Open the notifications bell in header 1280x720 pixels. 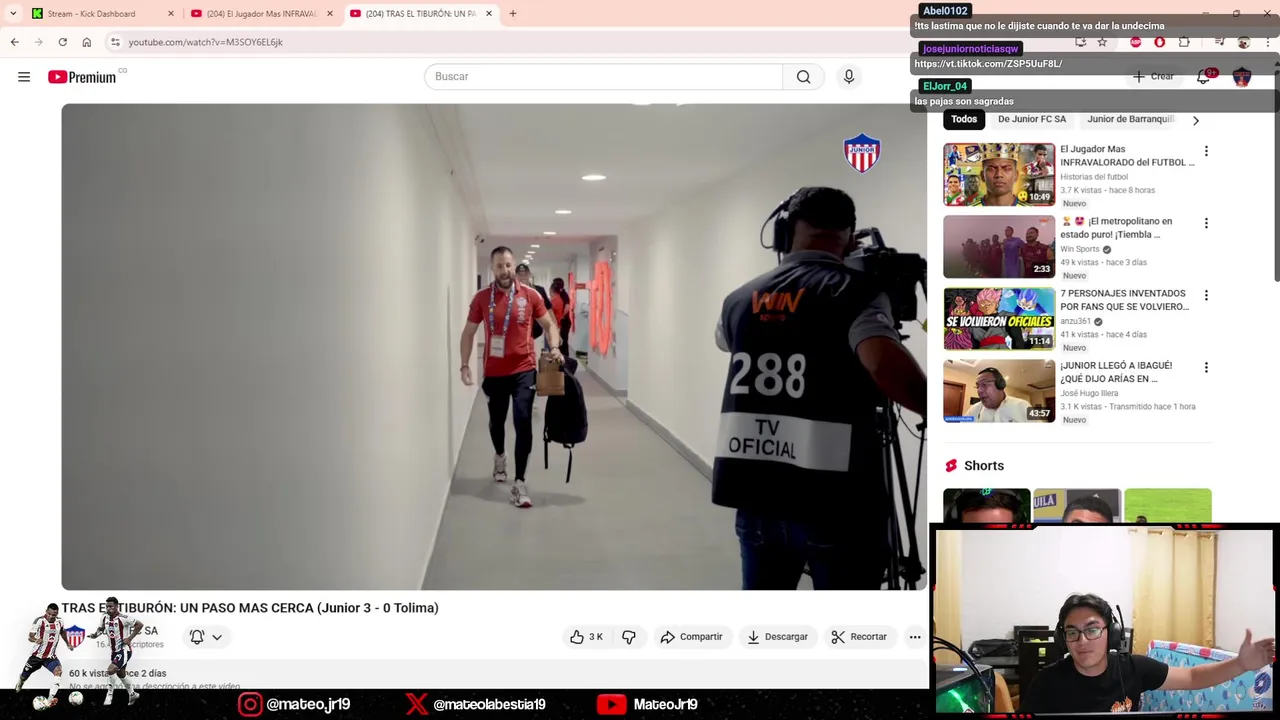[x=1204, y=77]
